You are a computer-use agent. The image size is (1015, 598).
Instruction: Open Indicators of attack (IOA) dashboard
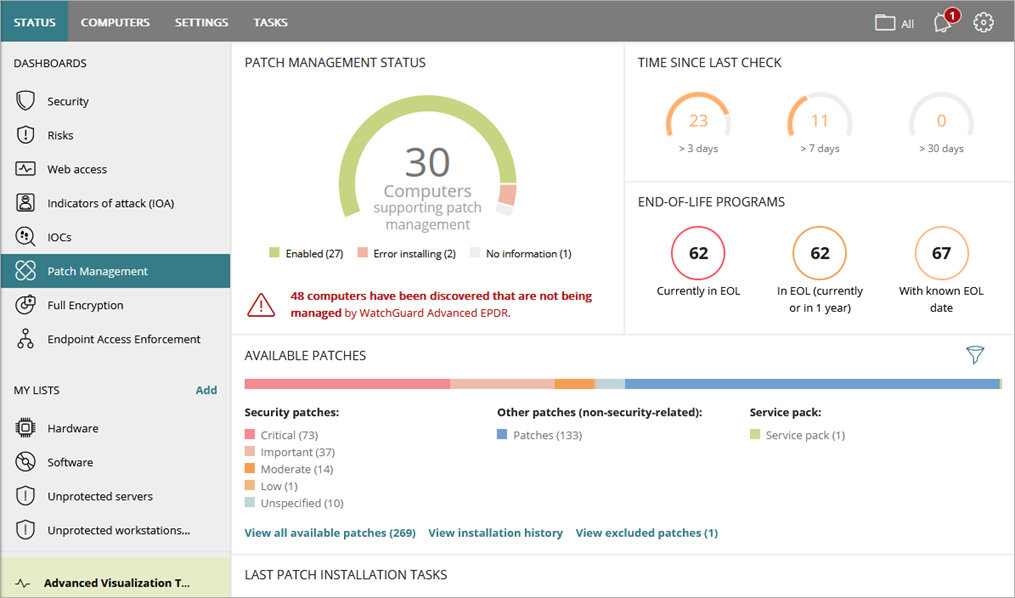click(120, 202)
